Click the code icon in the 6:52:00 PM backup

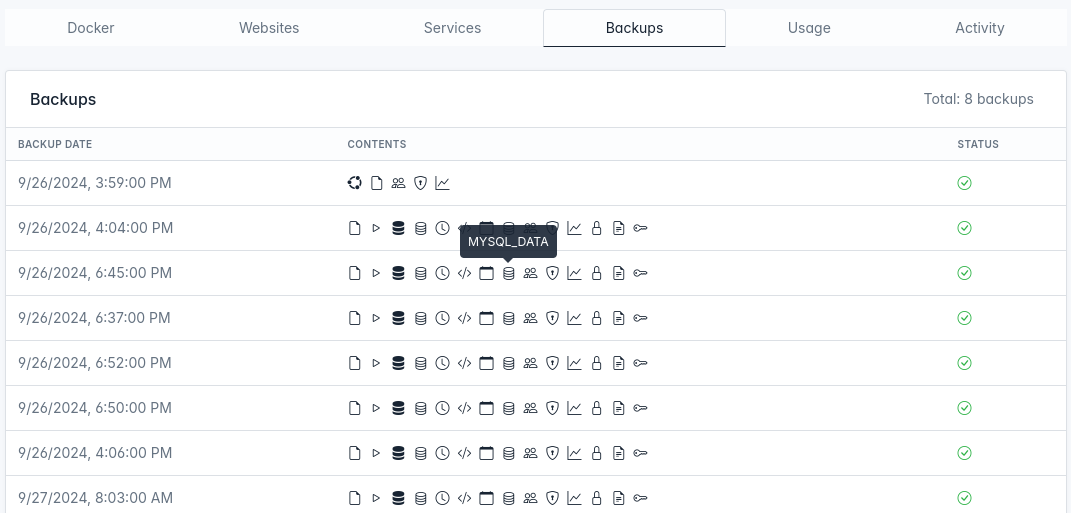(464, 363)
